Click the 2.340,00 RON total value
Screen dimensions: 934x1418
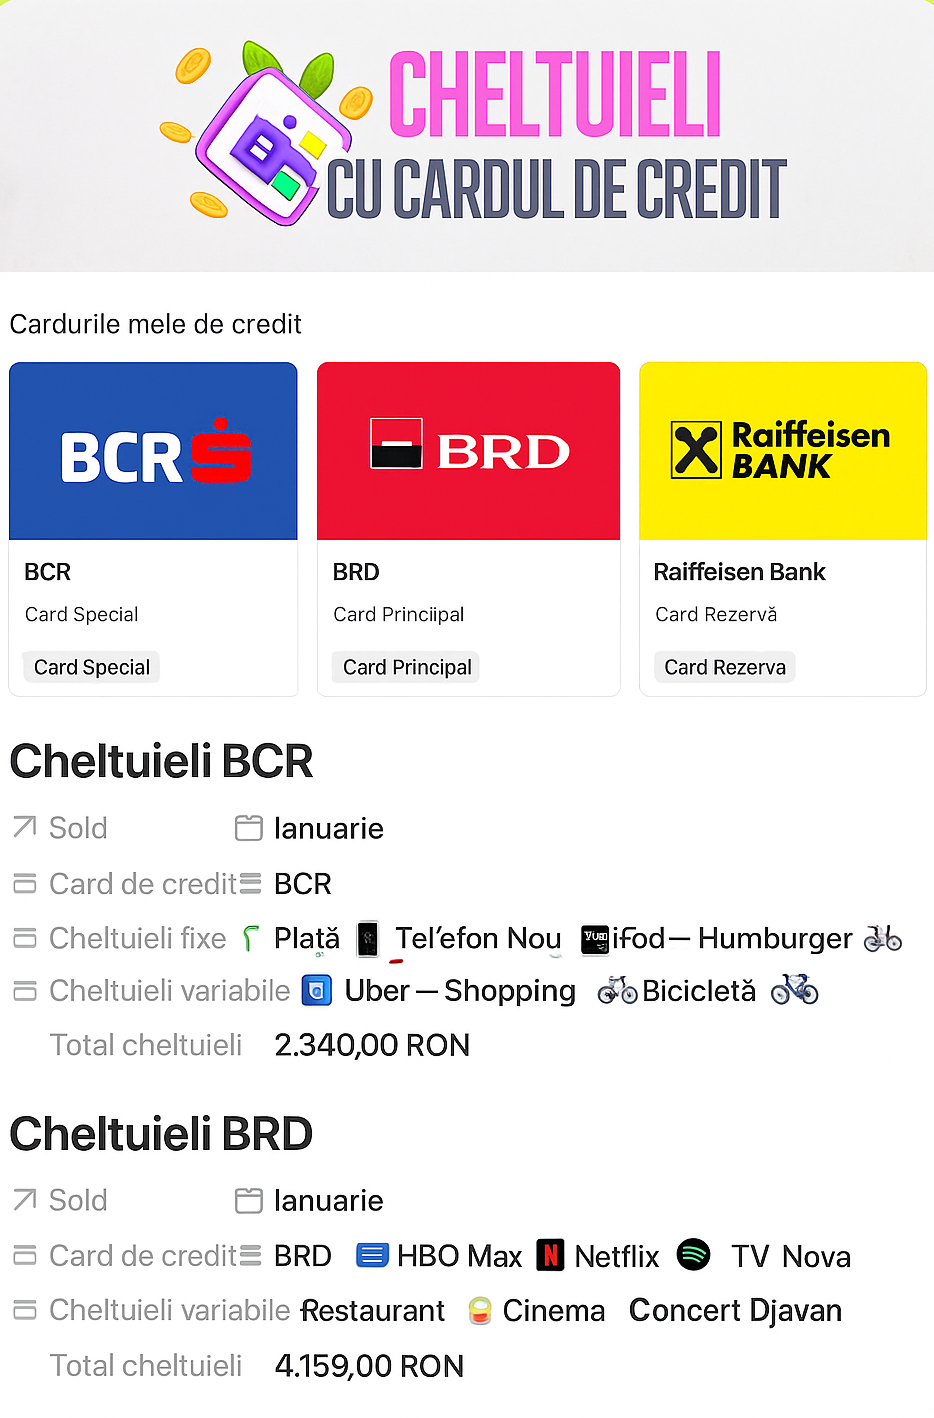tap(372, 1045)
